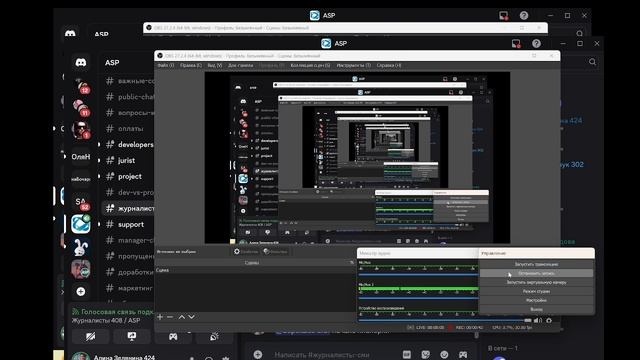This screenshot has height=360, width=640.
Task: Add a scene with the plus button in OBS
Action: pyautogui.click(x=160, y=317)
